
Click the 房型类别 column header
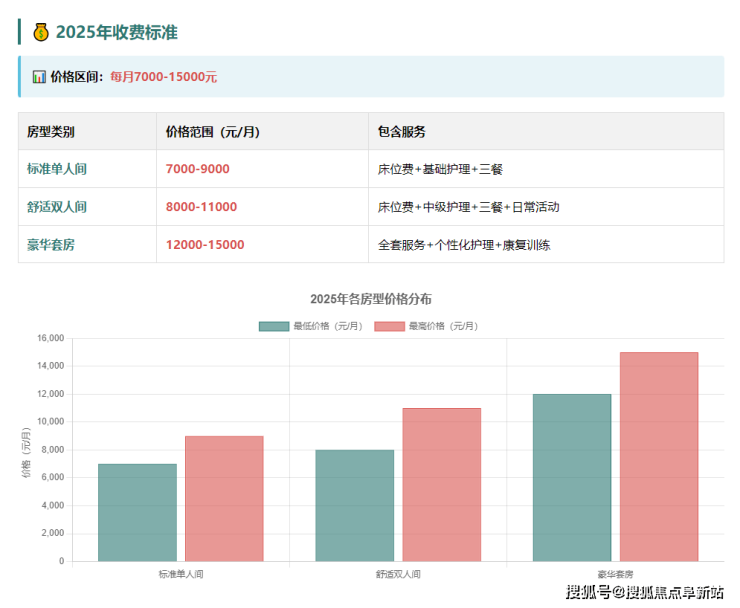point(51,131)
